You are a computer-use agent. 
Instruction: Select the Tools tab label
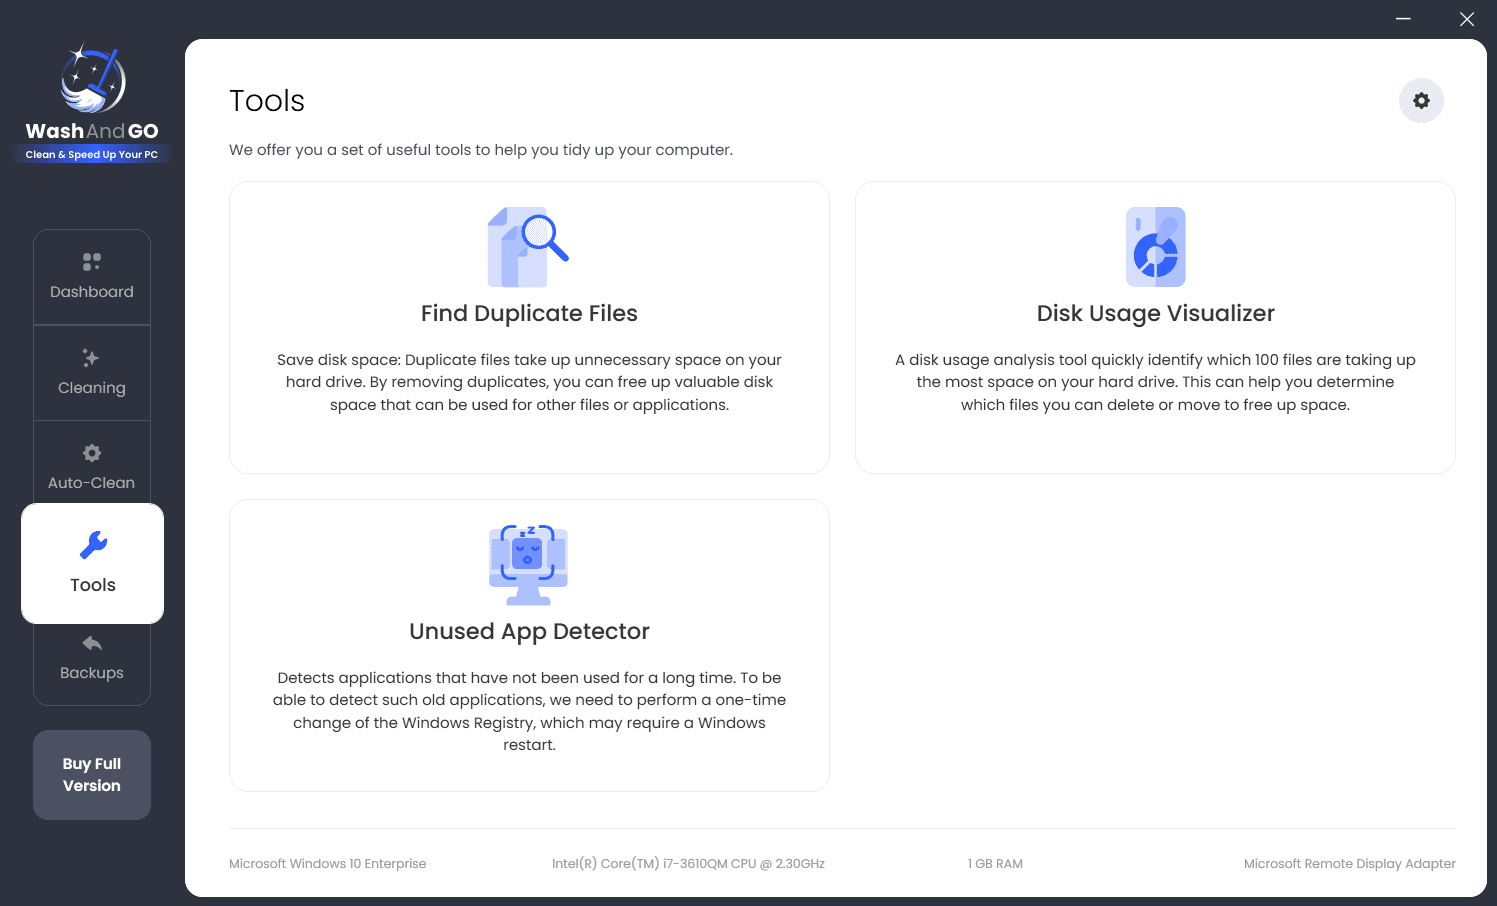(93, 585)
